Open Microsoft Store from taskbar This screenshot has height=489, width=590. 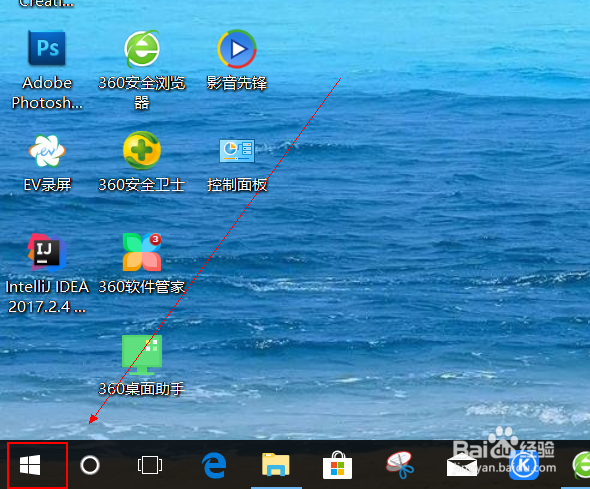pos(337,465)
